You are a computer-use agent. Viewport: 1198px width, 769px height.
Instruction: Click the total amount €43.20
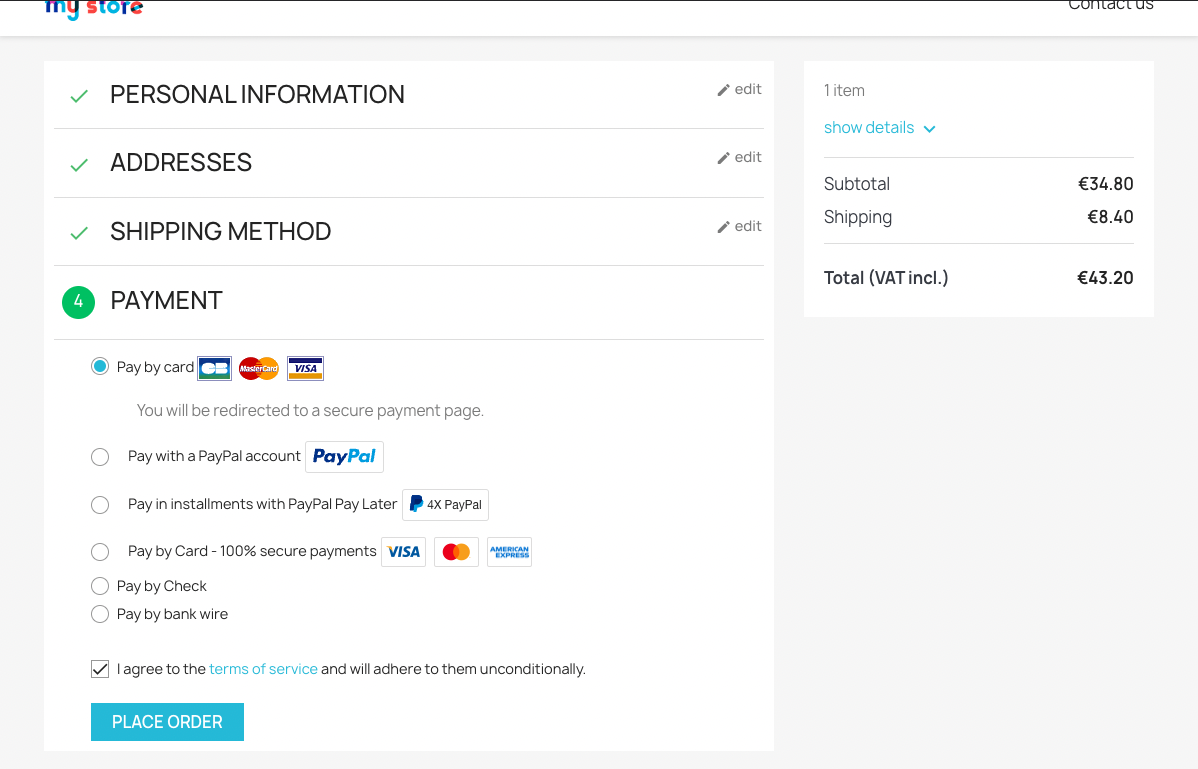point(1105,278)
